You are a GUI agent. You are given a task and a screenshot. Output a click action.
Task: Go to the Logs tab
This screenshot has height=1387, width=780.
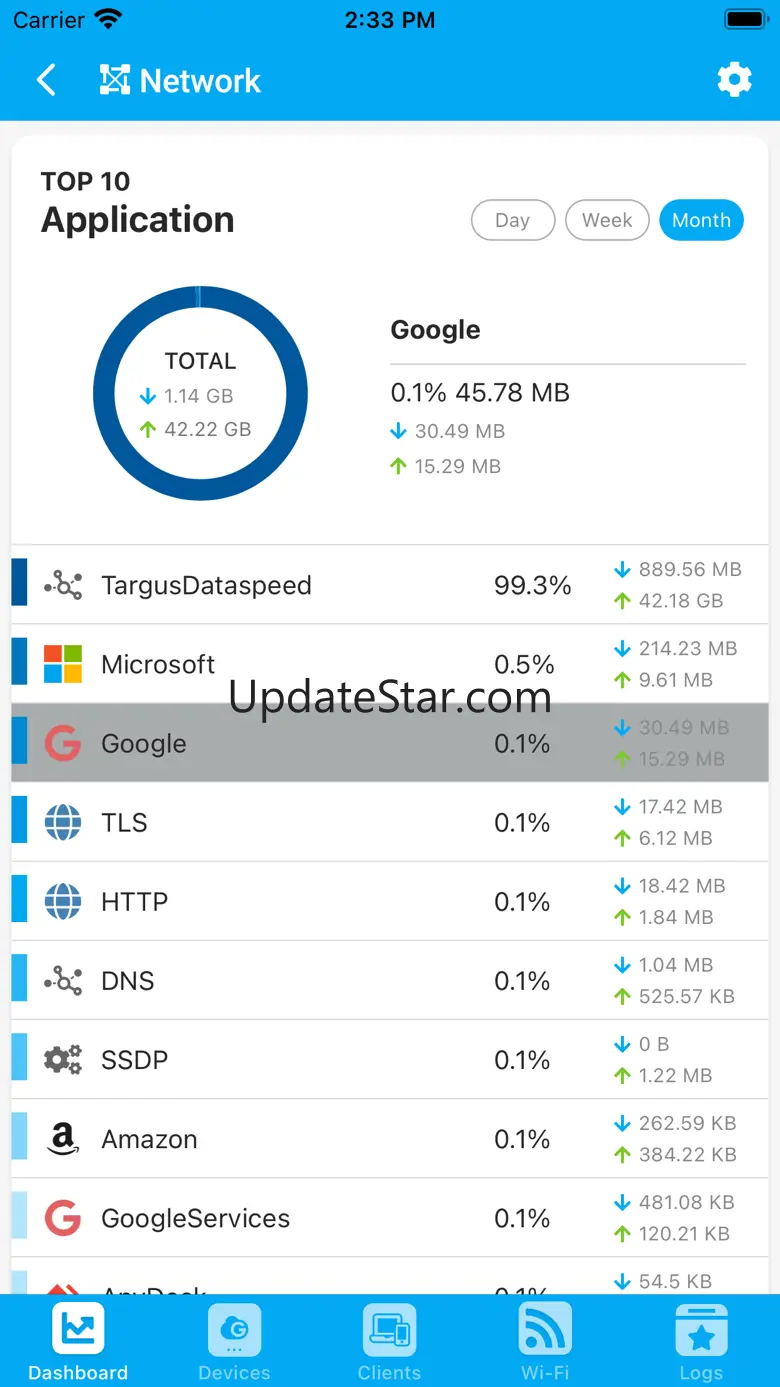pos(701,1342)
